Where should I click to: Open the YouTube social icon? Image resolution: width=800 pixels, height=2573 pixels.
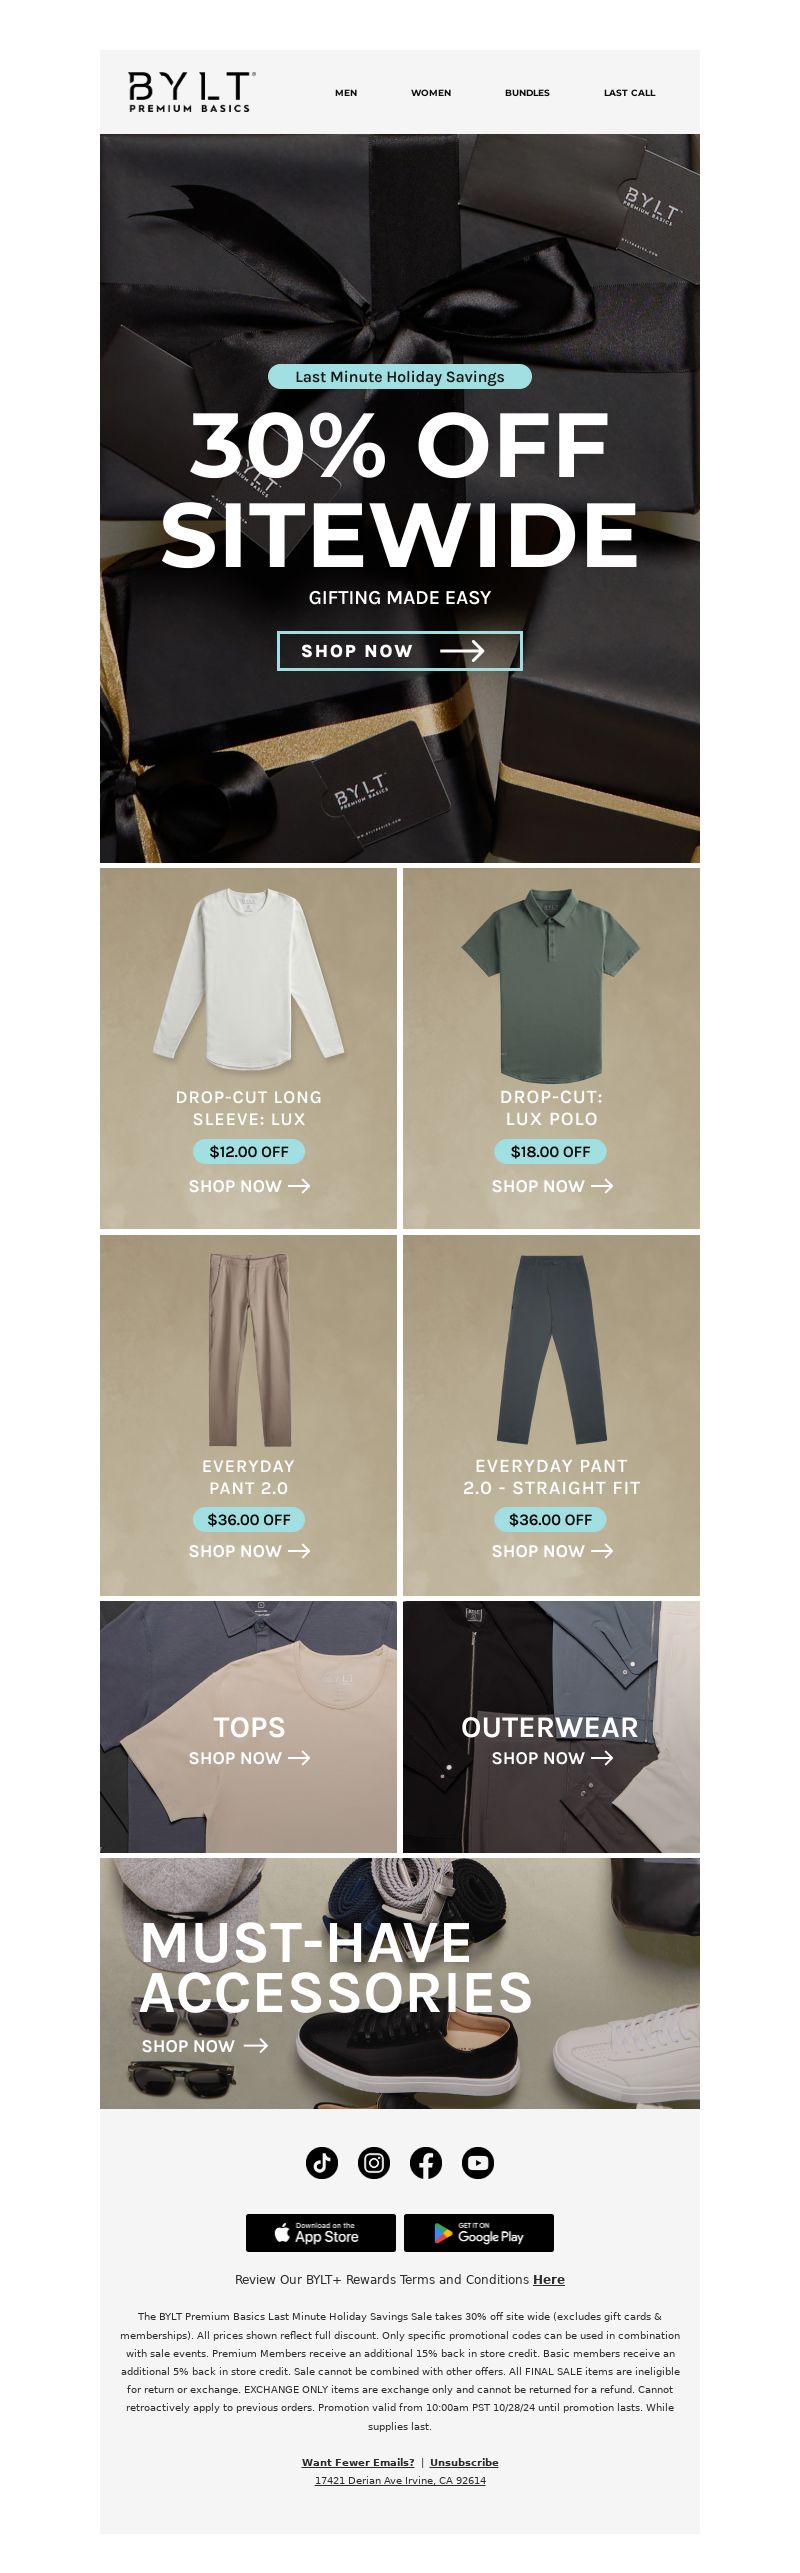click(478, 2163)
